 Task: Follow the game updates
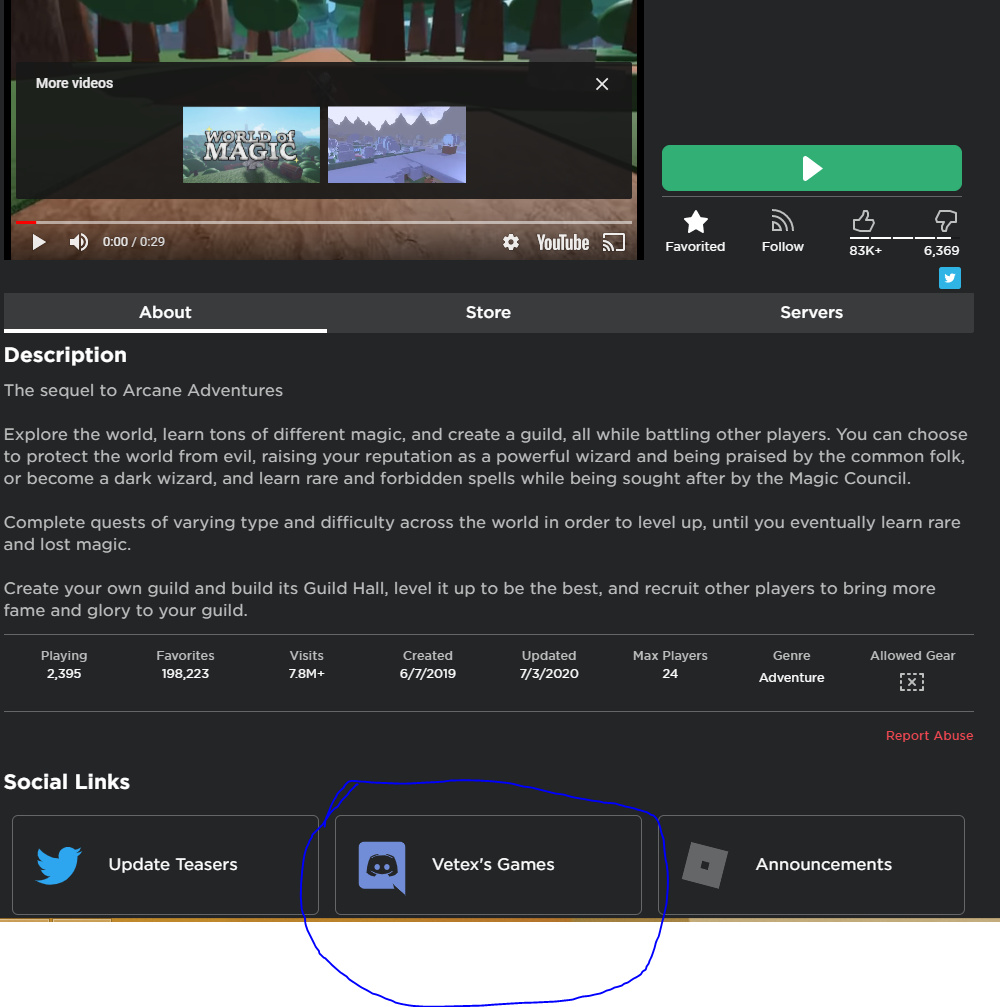pos(782,232)
